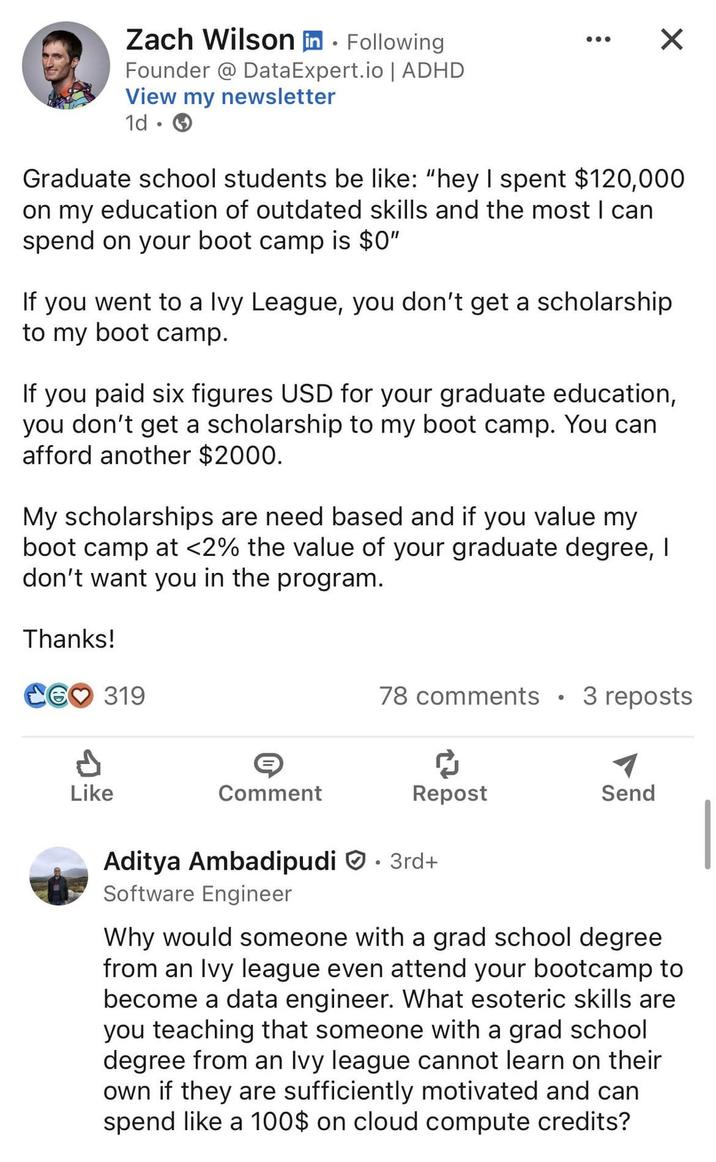
Task: Click the 3rd+ connection label
Action: [x=410, y=860]
